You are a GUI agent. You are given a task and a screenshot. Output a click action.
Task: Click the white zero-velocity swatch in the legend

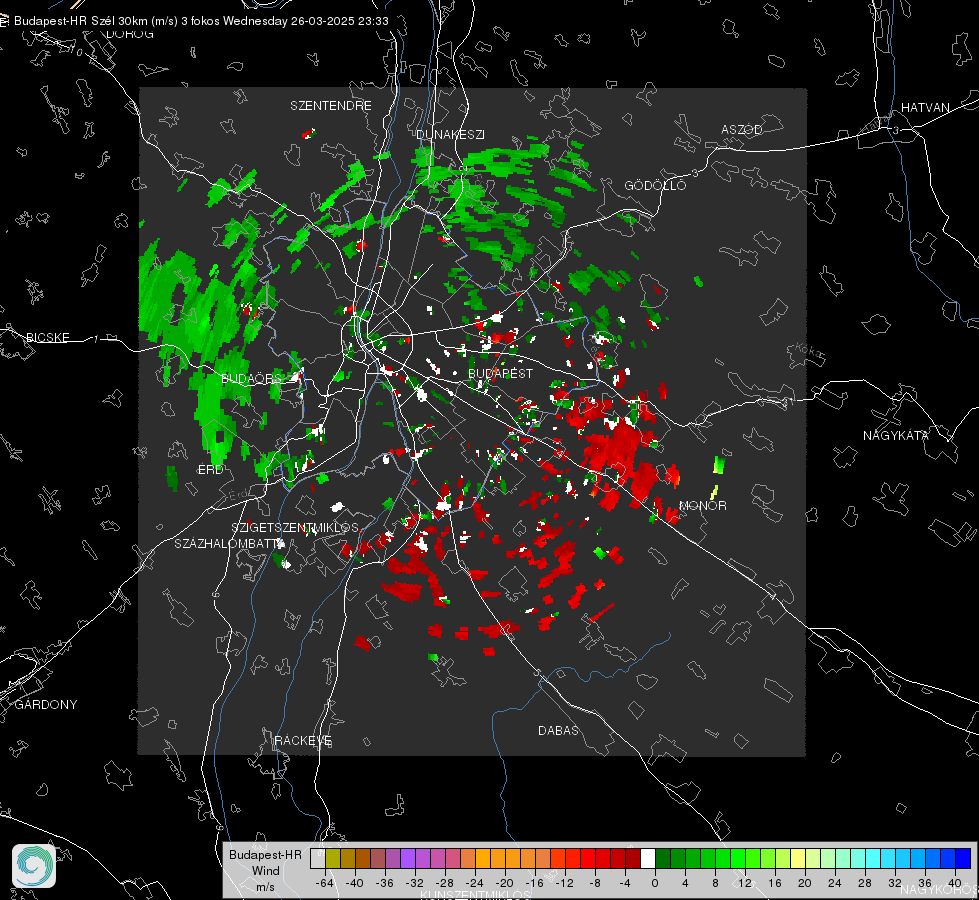point(648,859)
